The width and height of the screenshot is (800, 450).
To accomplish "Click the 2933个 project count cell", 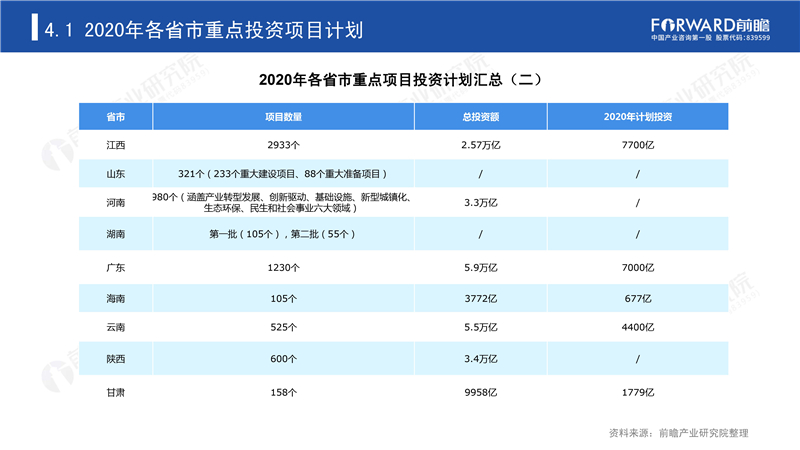I will coord(283,145).
